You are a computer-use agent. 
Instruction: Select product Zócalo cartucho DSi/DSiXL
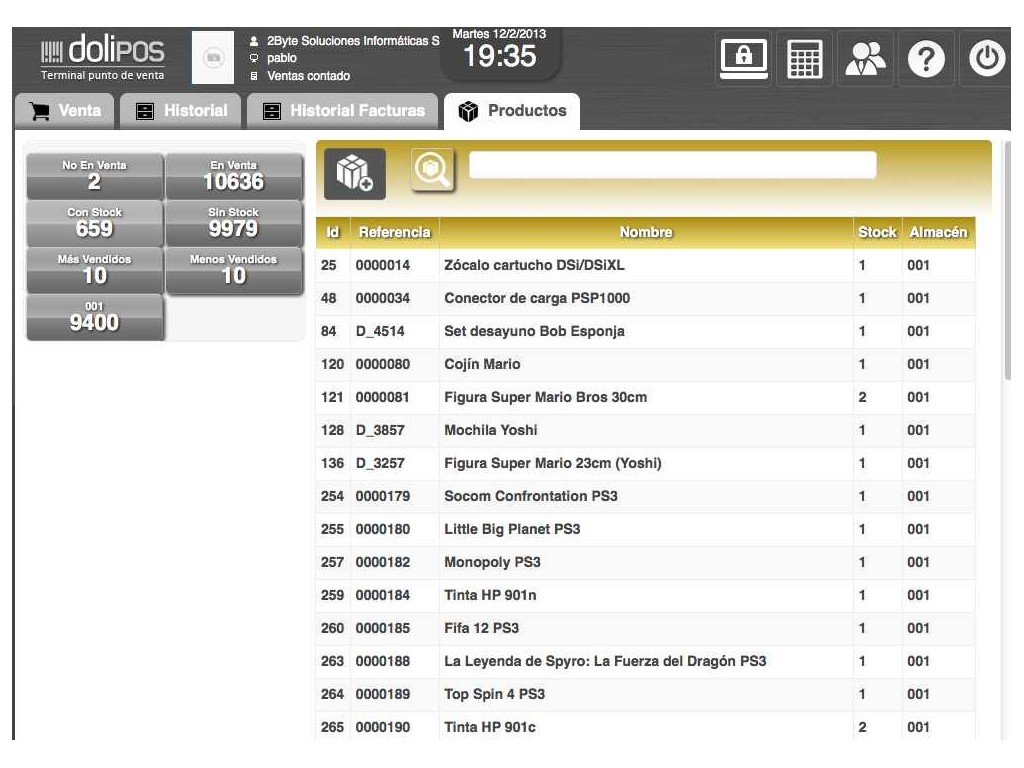646,265
